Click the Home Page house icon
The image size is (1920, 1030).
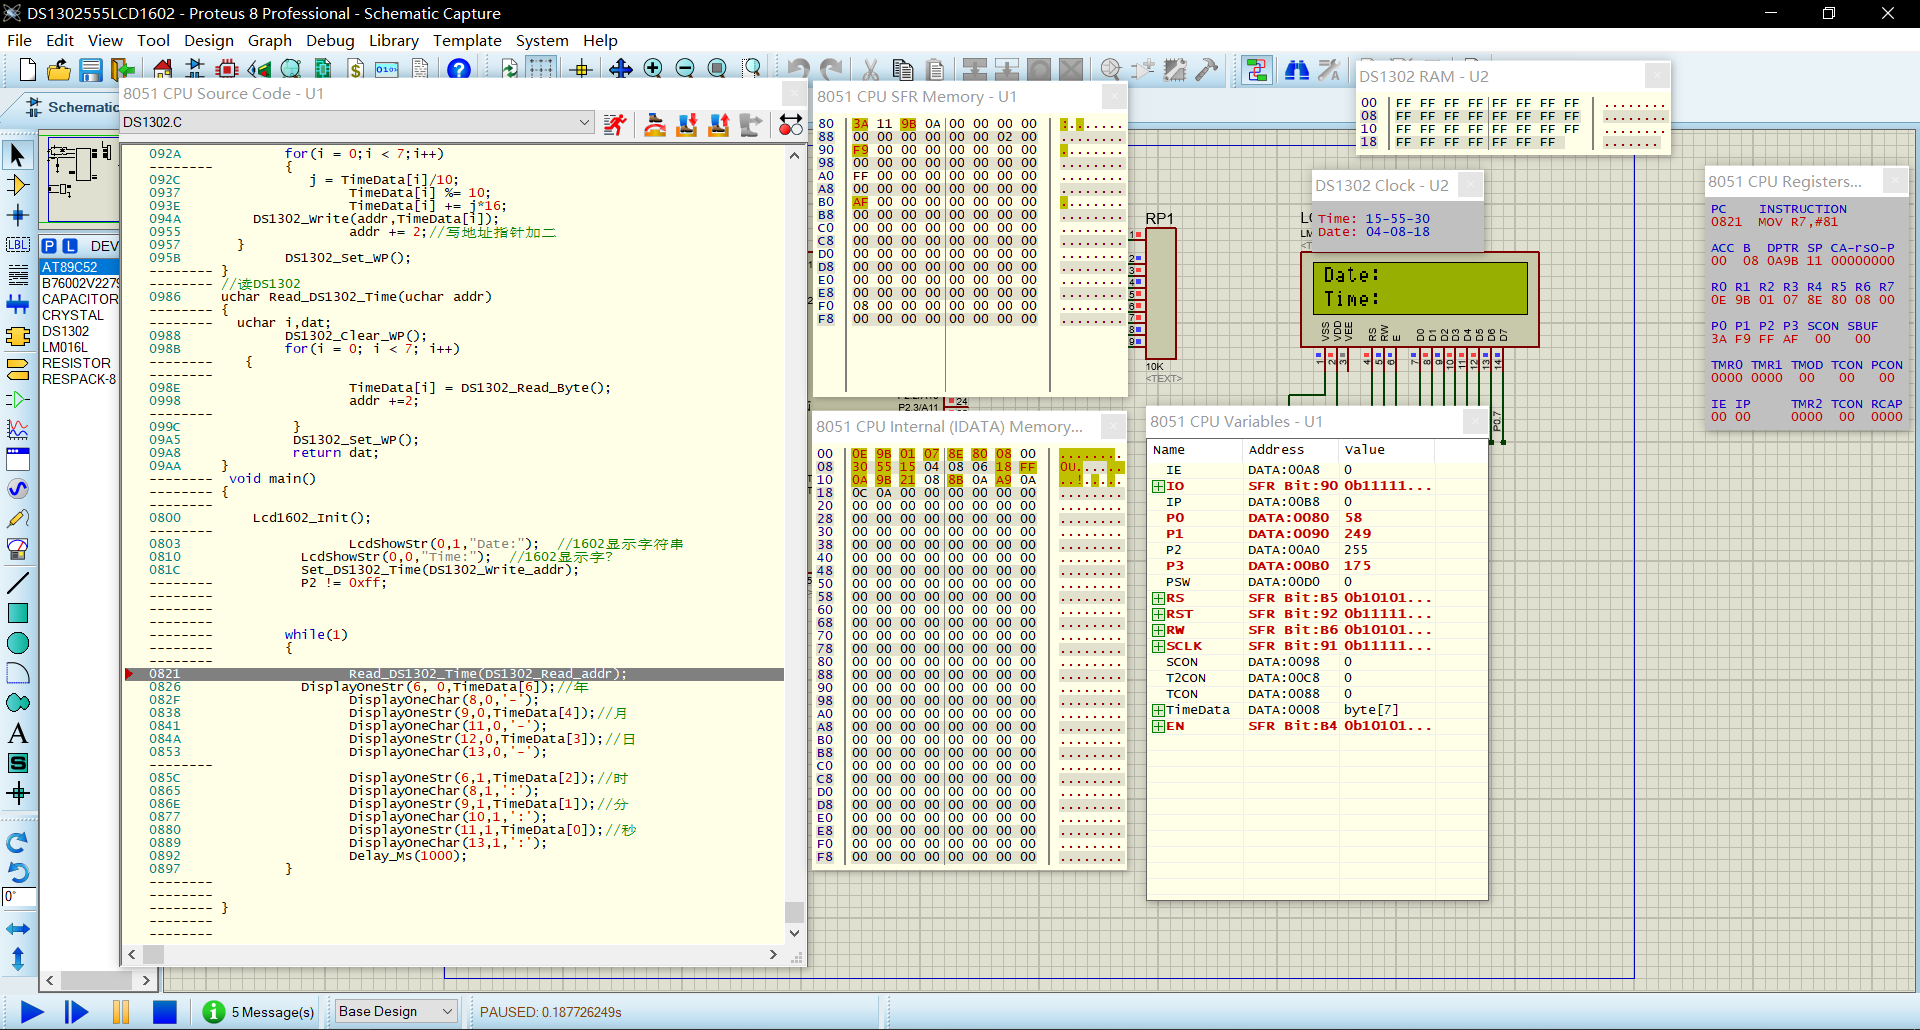pyautogui.click(x=162, y=69)
